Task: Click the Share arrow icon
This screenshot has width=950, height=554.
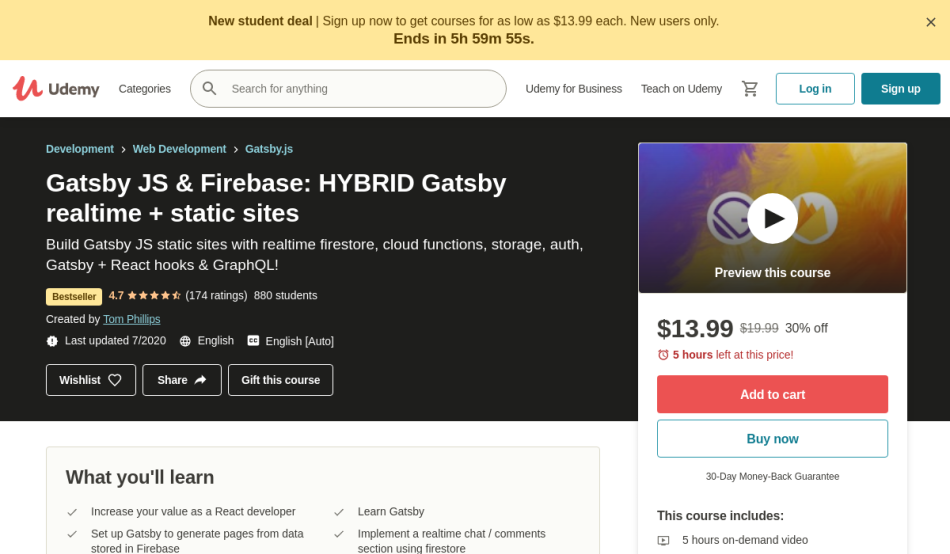Action: 201,380
